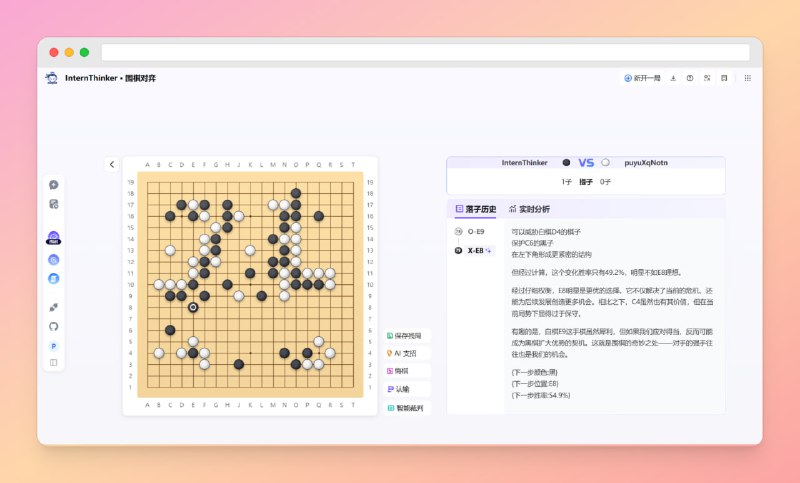Click the white stone icon beside puyuXqNotn
Screen dimensions: 800x483
(605, 163)
